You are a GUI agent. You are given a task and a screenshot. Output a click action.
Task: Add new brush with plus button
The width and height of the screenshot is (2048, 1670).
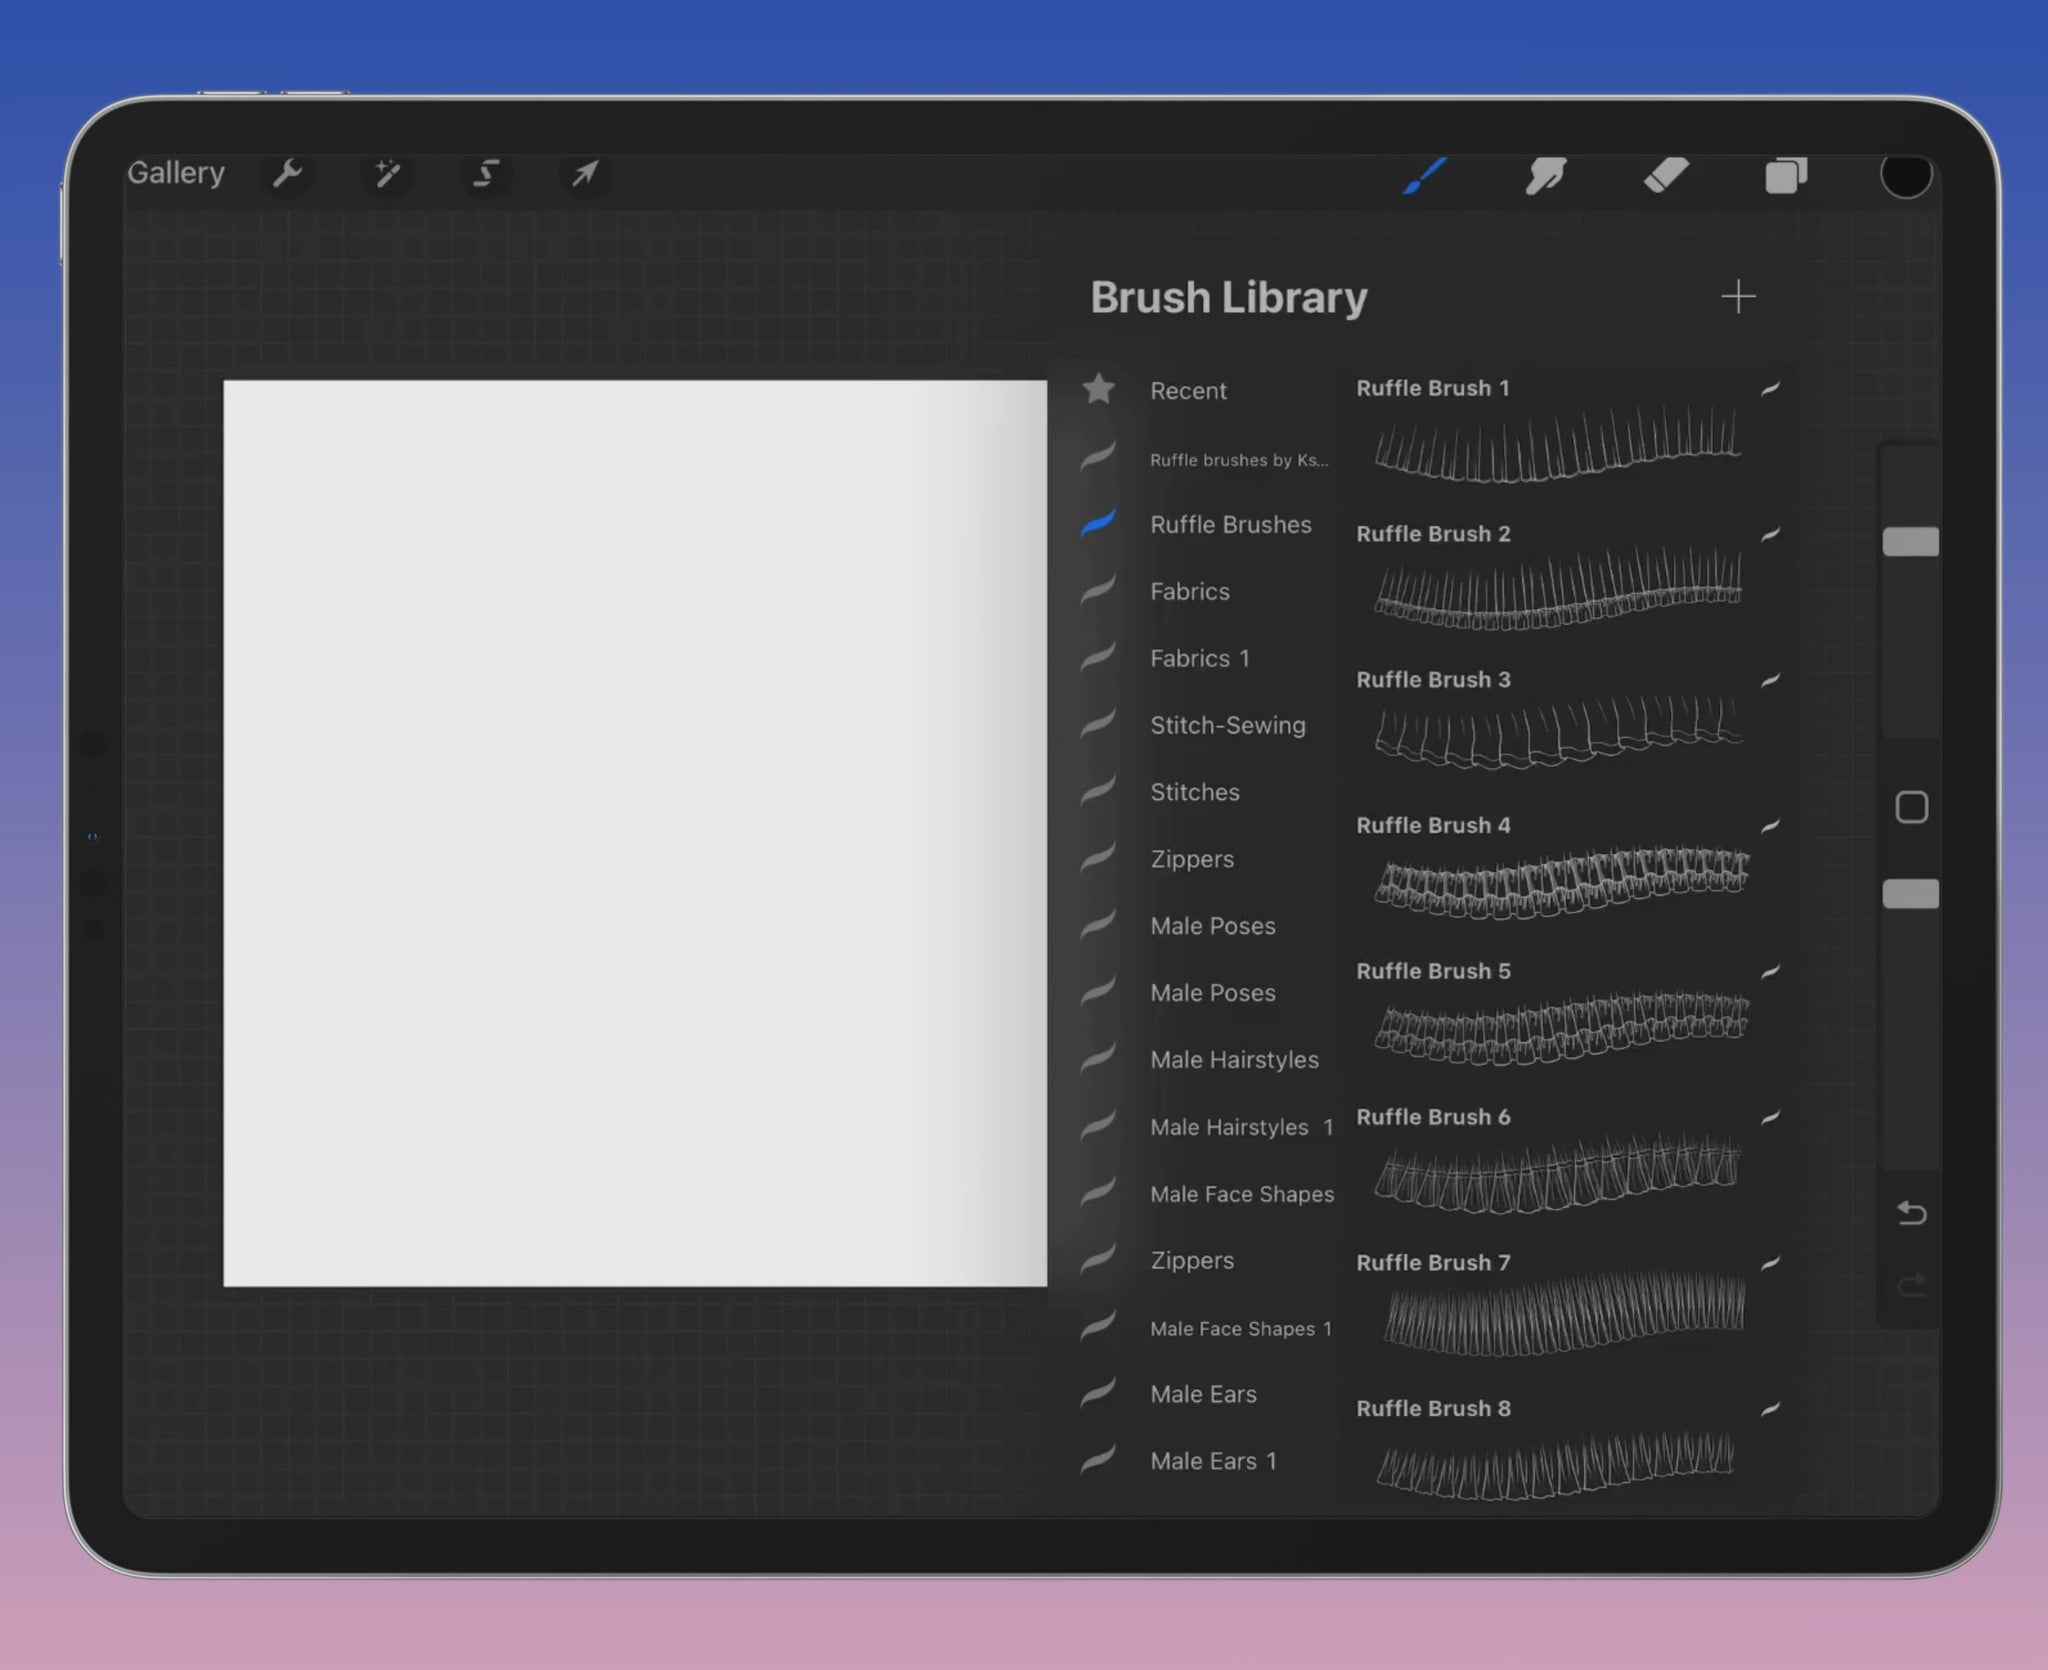(1738, 297)
